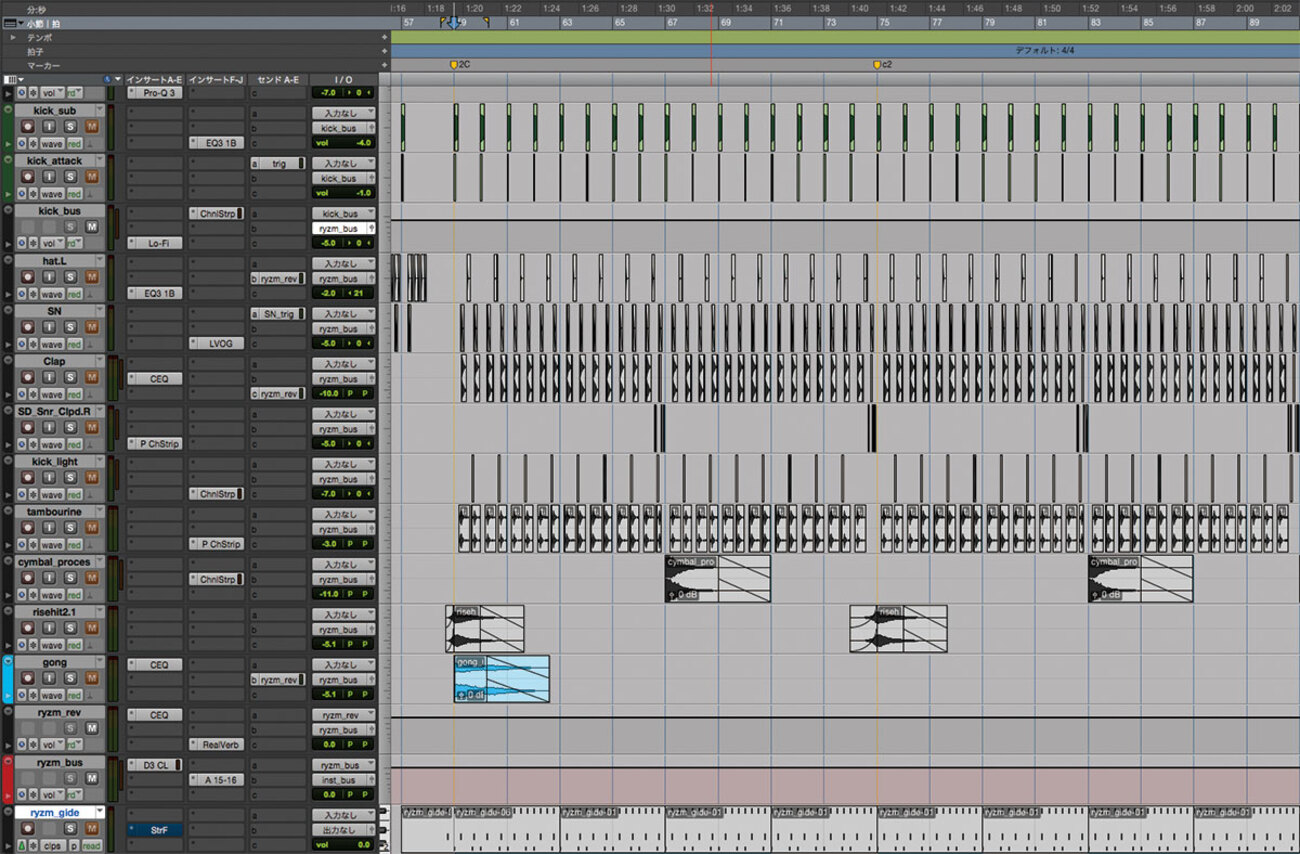The width and height of the screenshot is (1300, 854).
Task: Solo the ryzm_bus track
Action: [70, 780]
